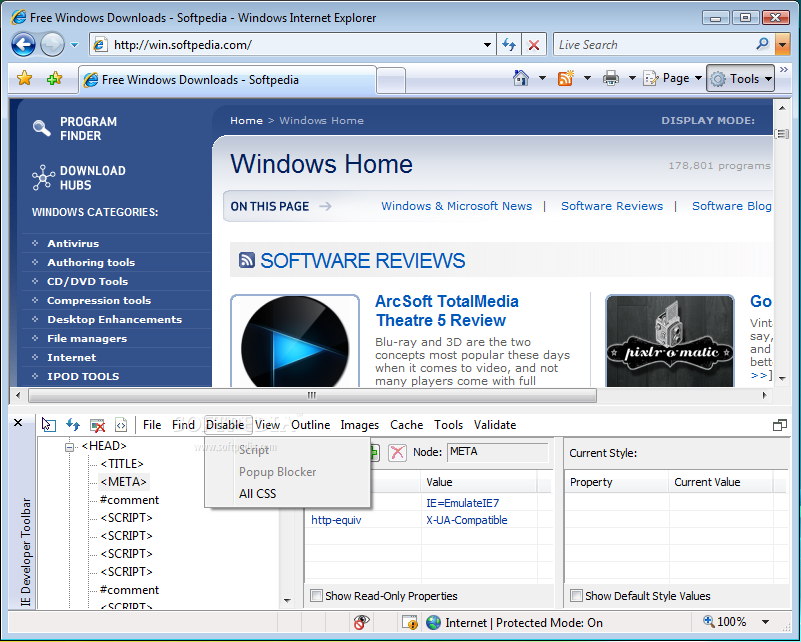Image resolution: width=801 pixels, height=642 pixels.
Task: Open the Find menu in Developer Toolbar
Action: (x=183, y=425)
